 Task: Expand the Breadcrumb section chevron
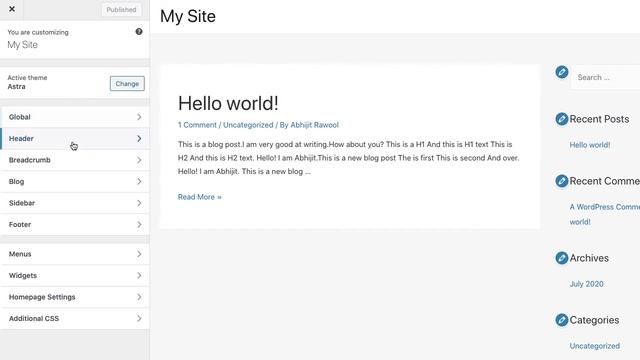click(139, 160)
